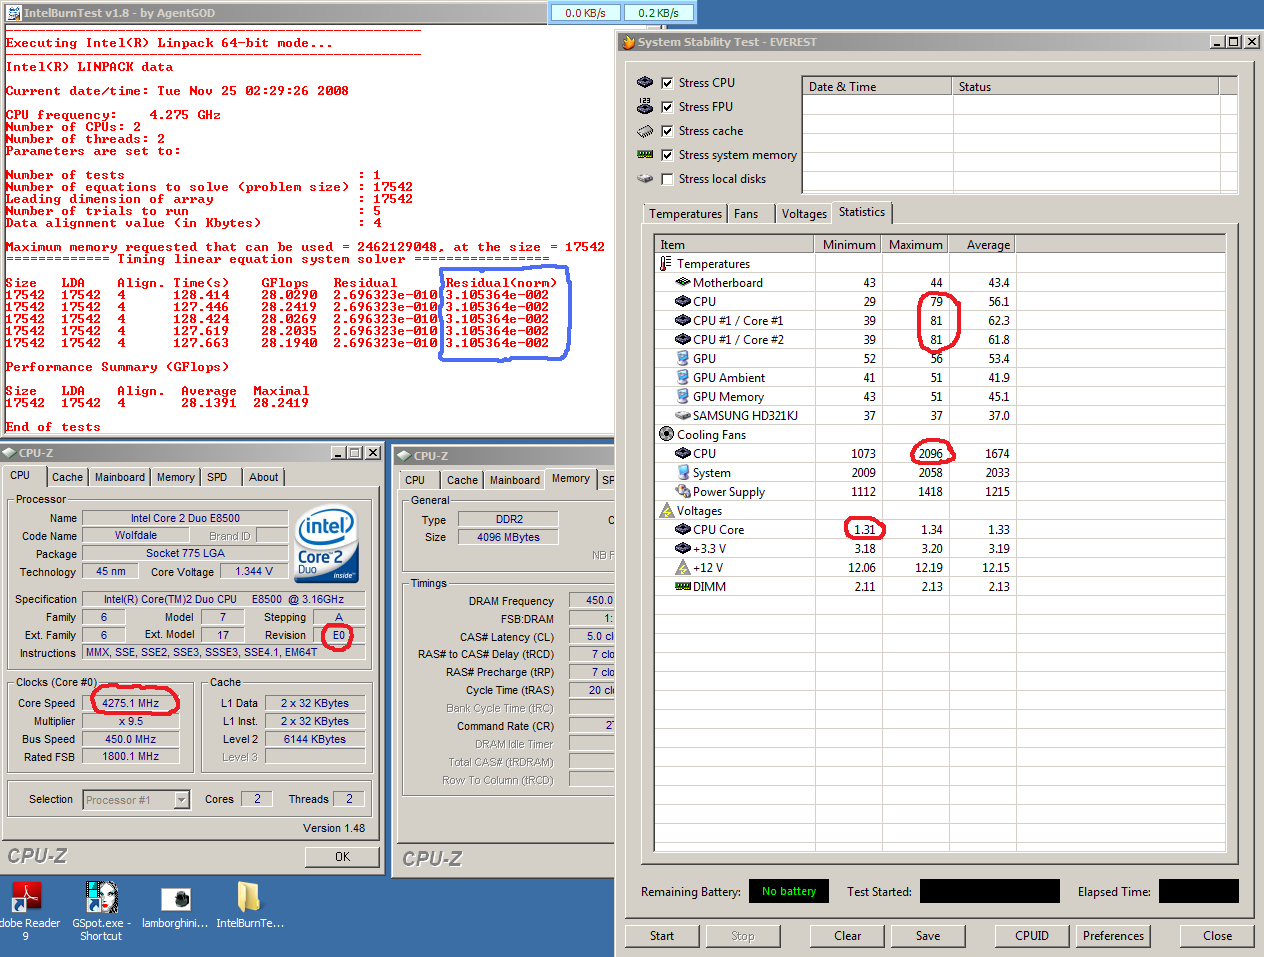Open the Cache tab in left CPU-Z
1264x957 pixels.
pos(68,477)
